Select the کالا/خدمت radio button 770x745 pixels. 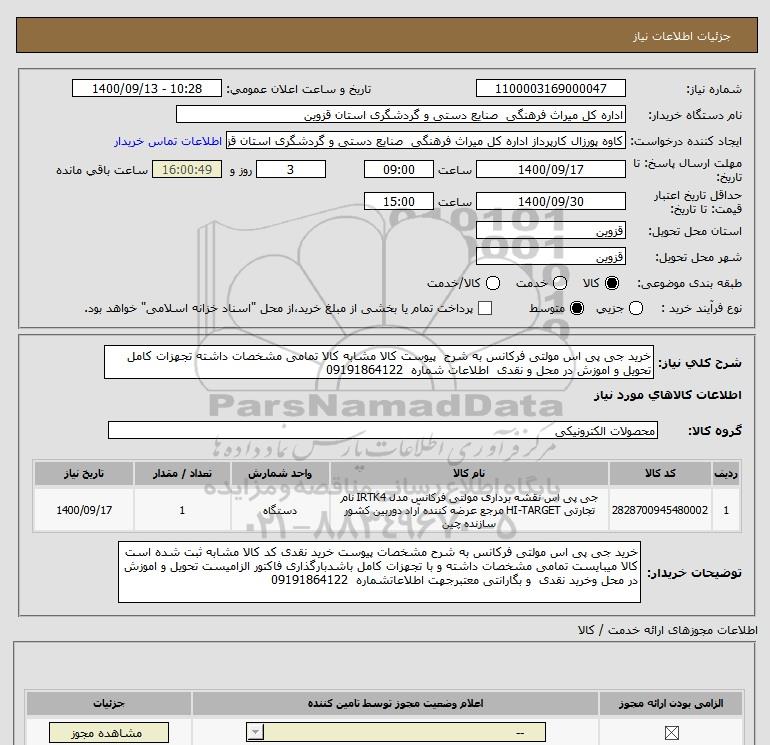(x=493, y=283)
